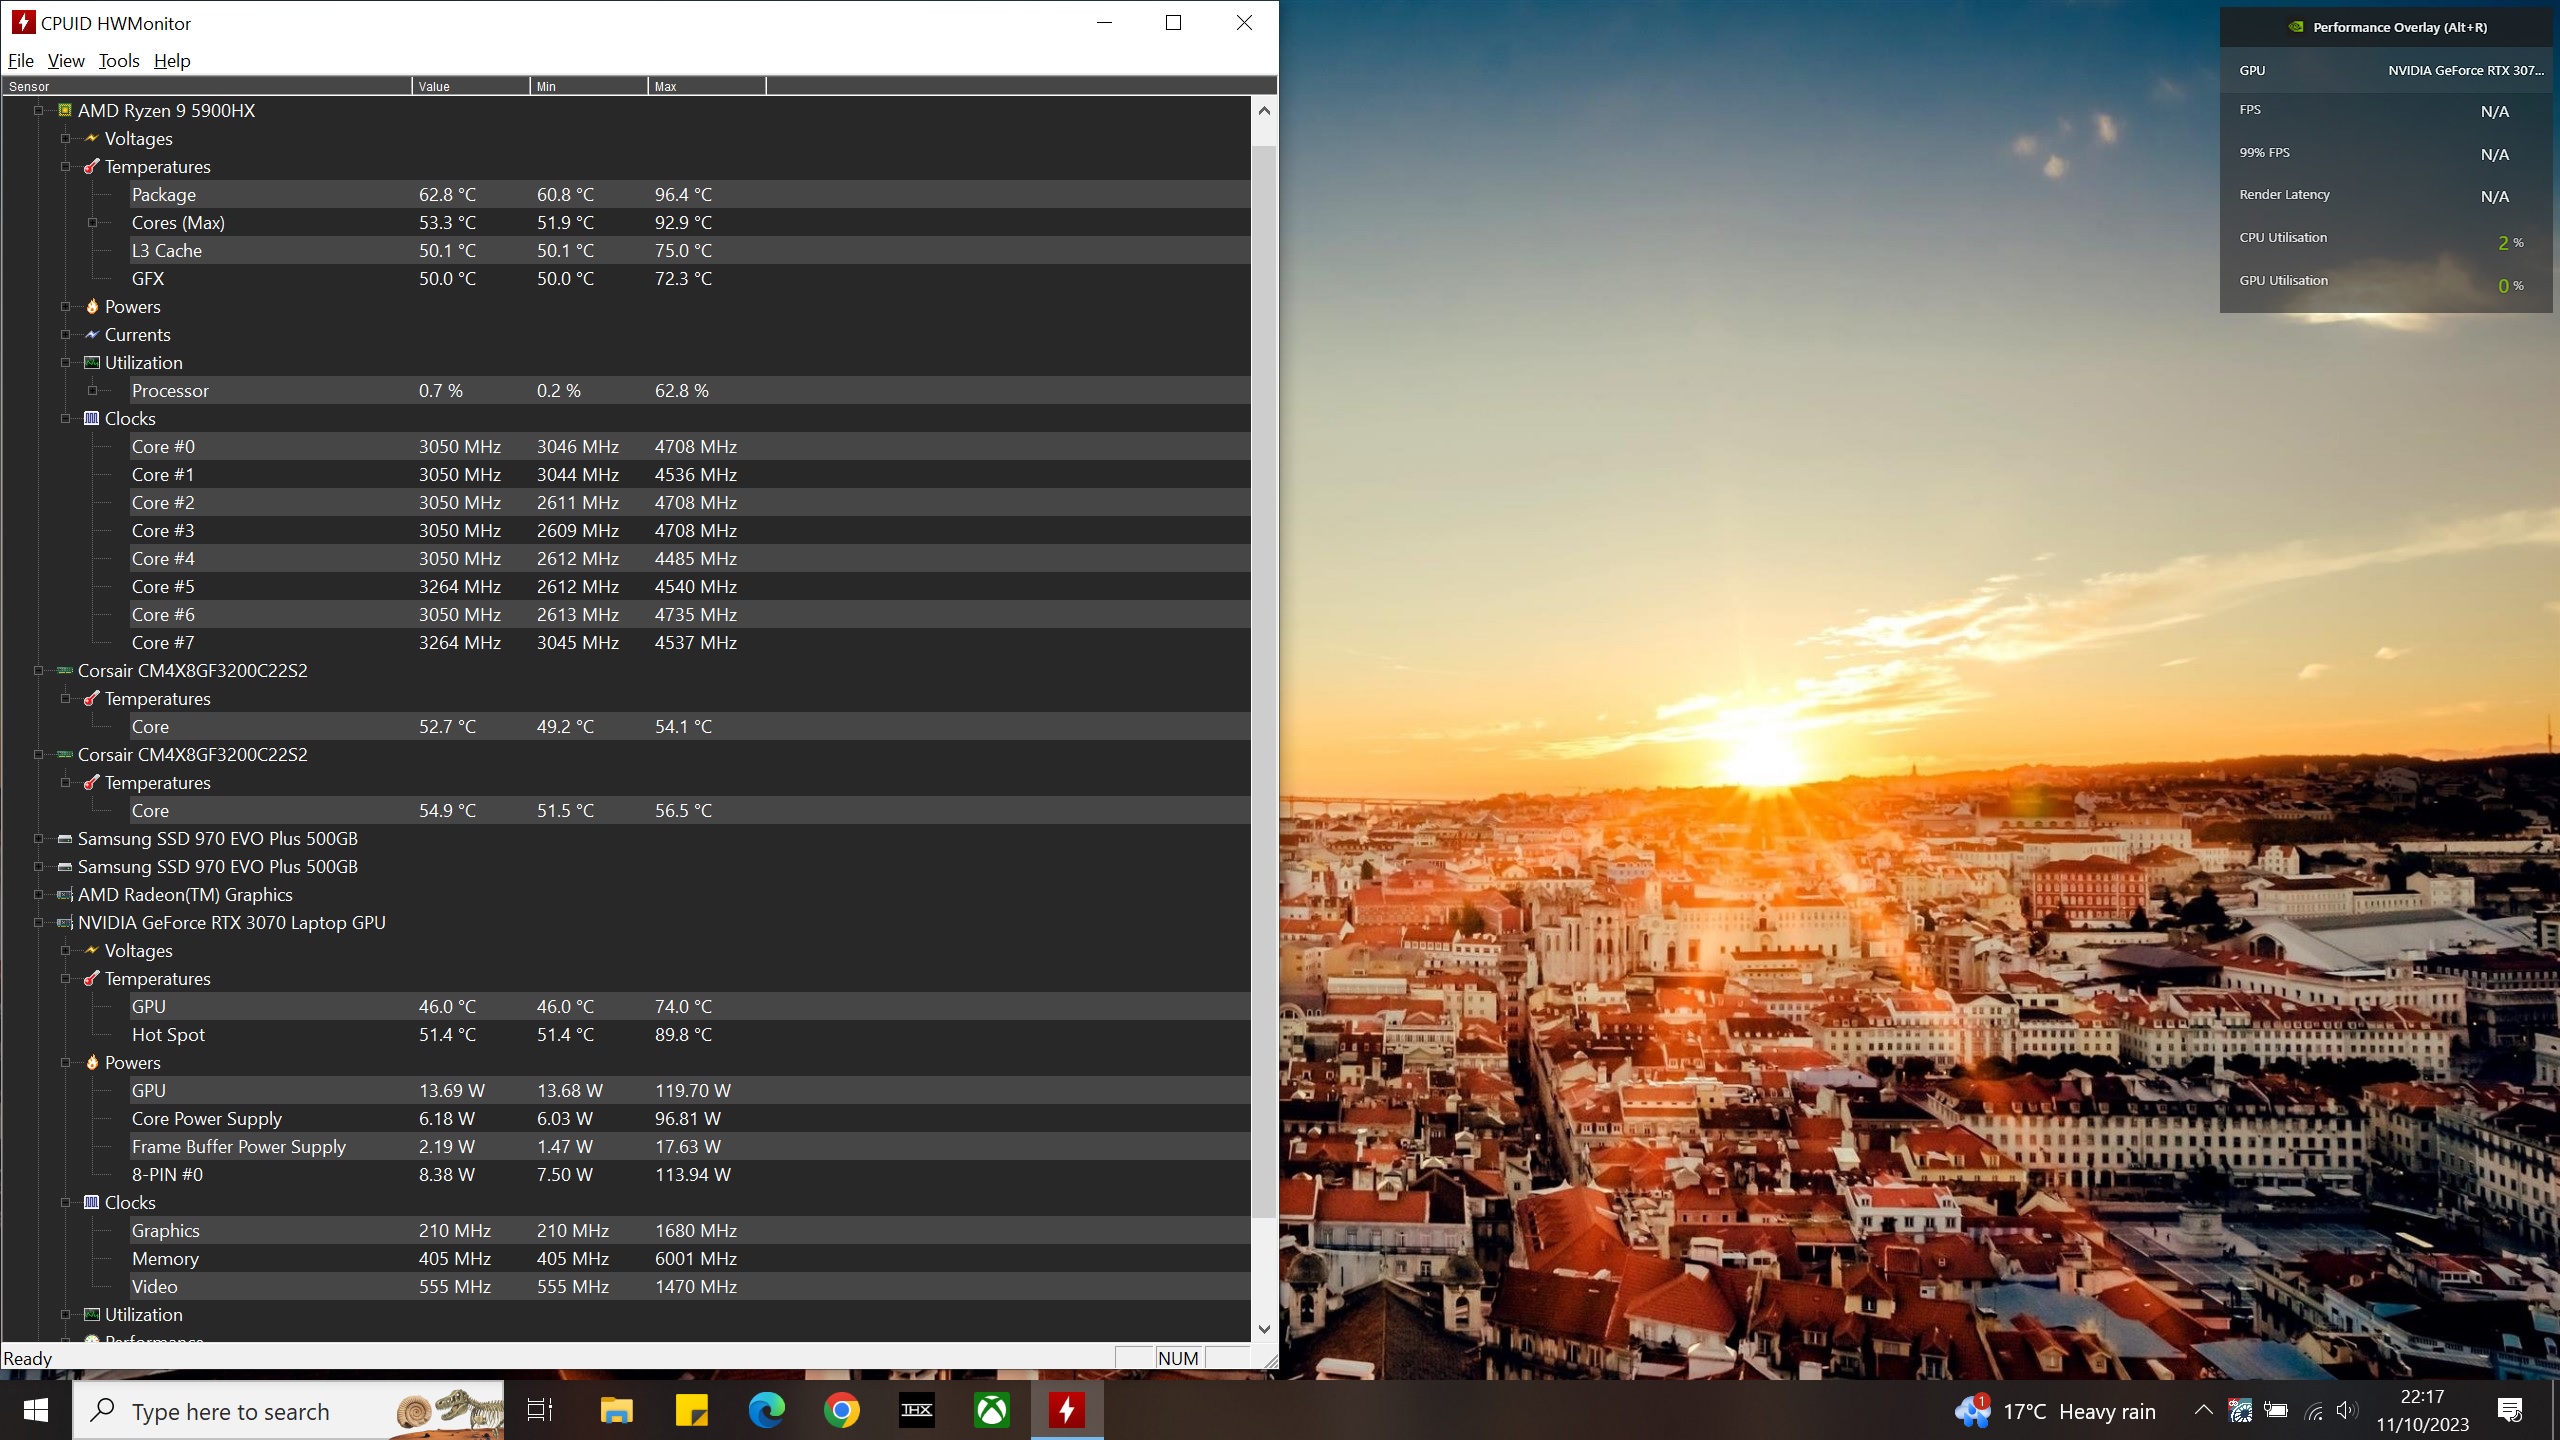Click the Sensor column header
Image resolution: width=2560 pixels, height=1440 pixels.
(207, 87)
